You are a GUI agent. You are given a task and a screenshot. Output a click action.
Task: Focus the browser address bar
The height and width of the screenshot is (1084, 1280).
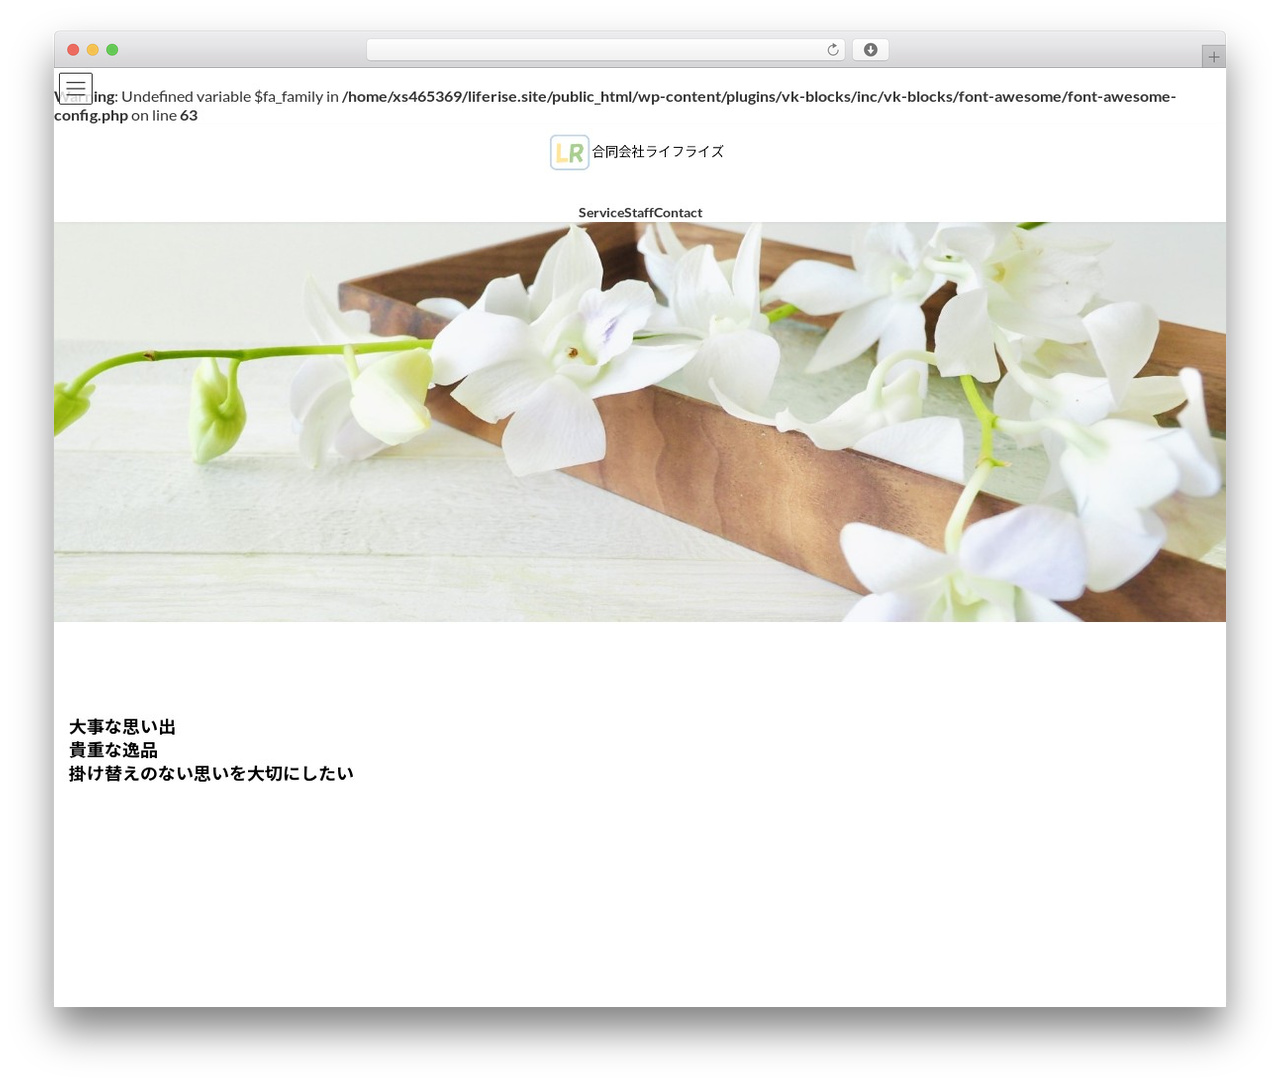point(605,50)
